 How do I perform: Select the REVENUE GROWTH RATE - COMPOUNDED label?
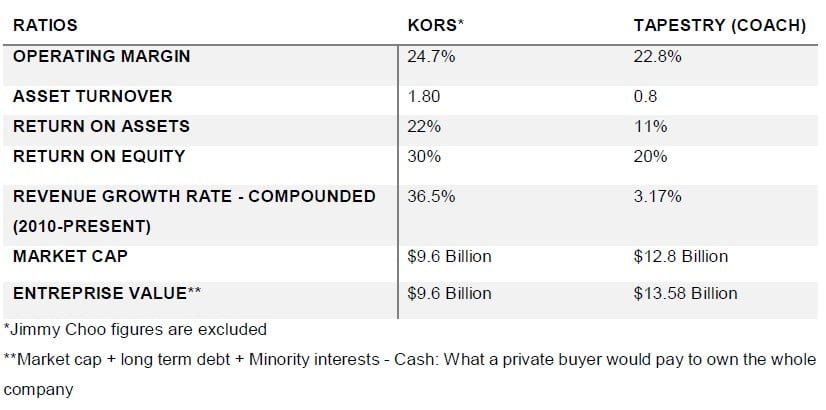(194, 196)
